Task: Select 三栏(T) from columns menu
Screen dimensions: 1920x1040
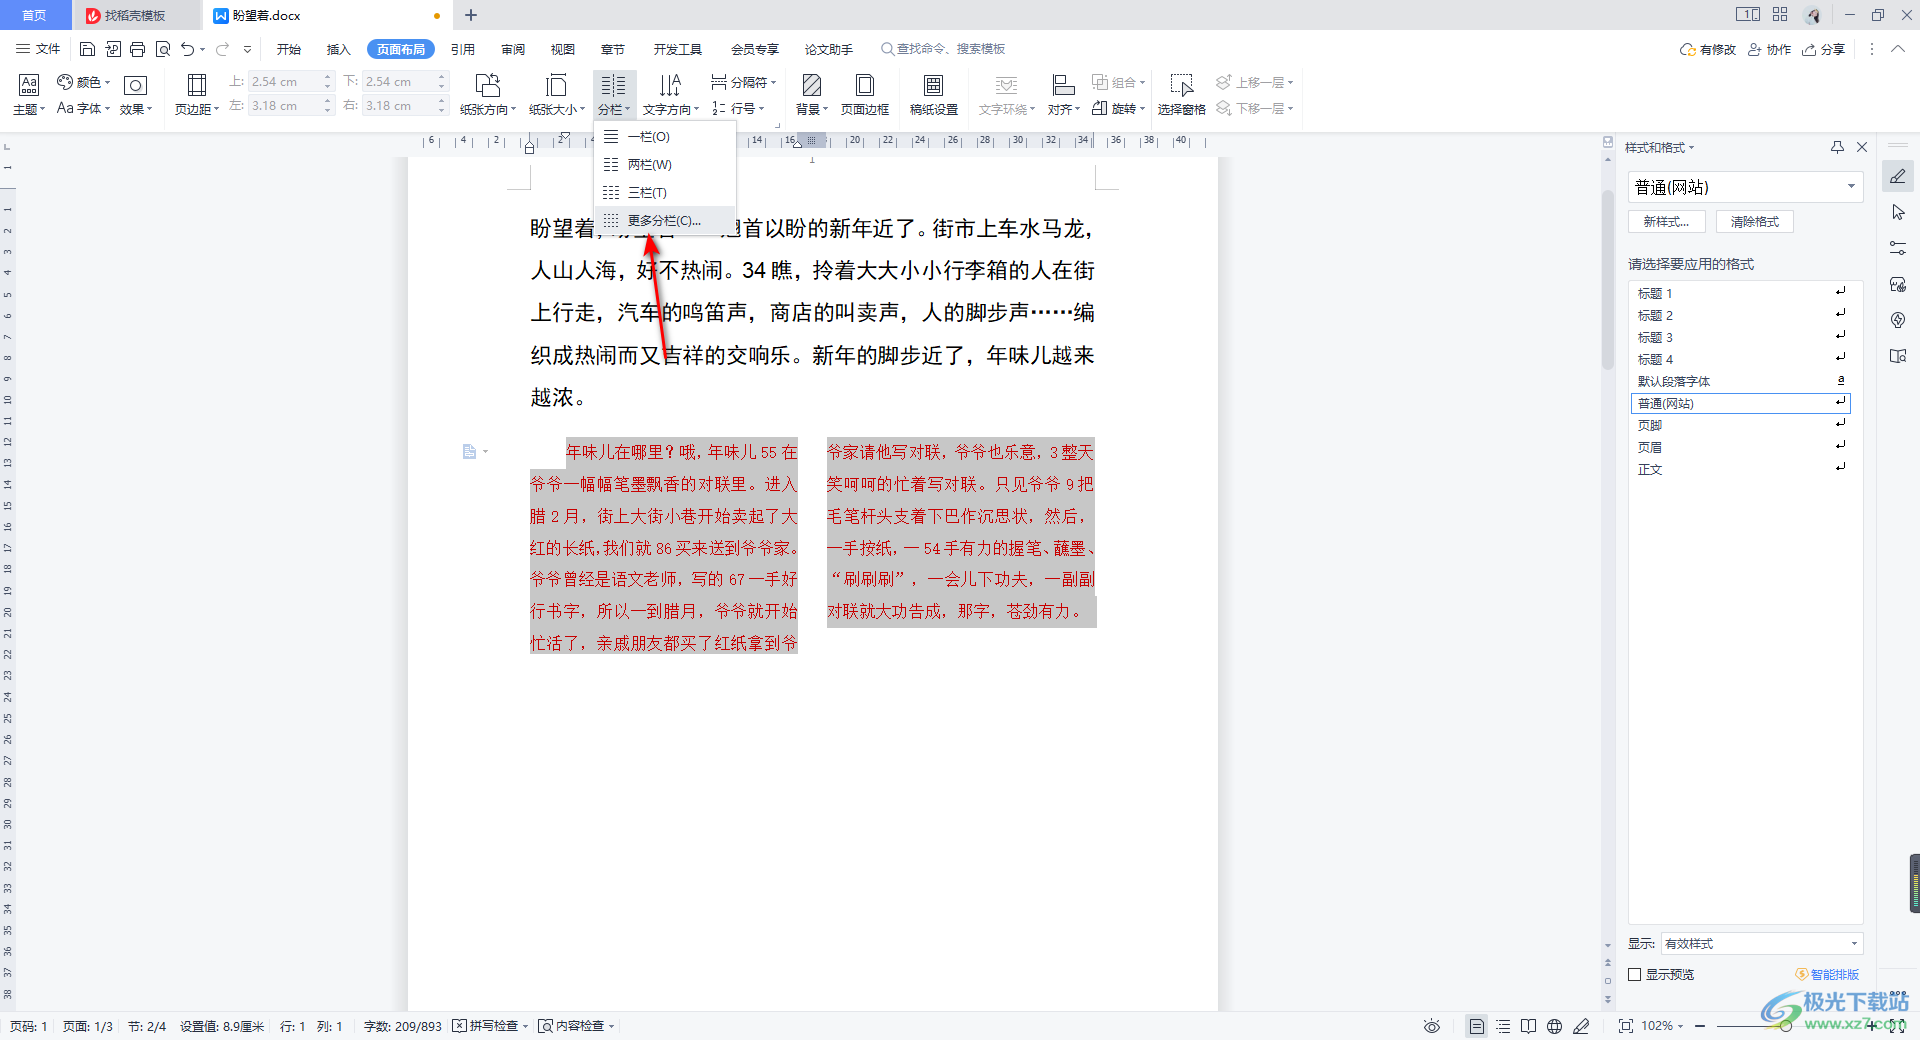Action: point(665,193)
